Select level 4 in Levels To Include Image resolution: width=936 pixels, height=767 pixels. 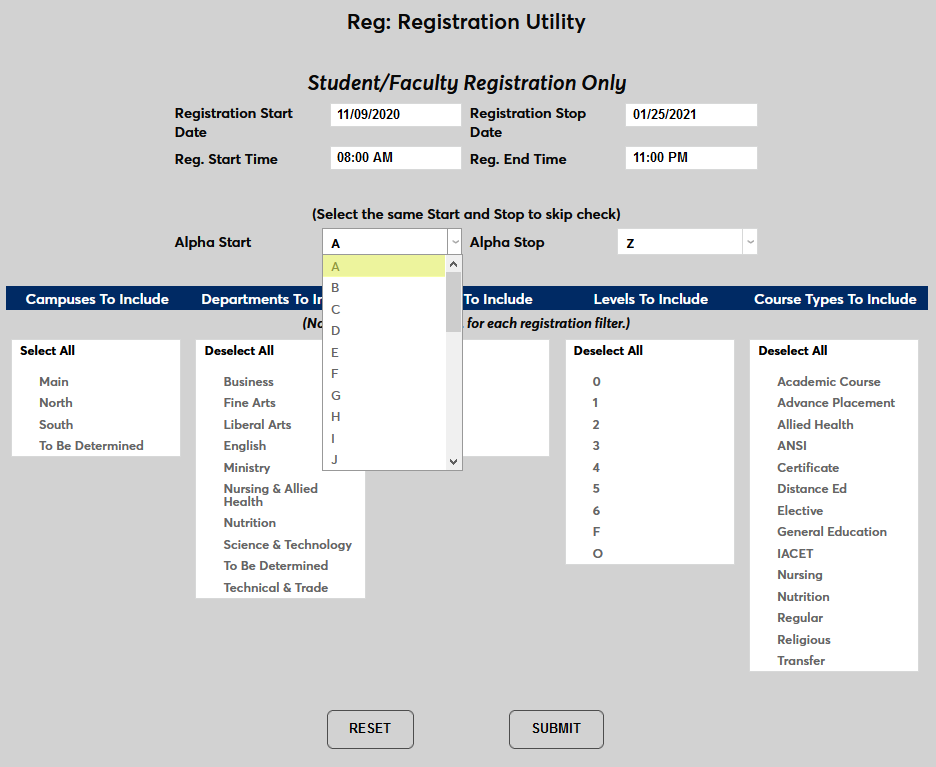click(x=596, y=467)
